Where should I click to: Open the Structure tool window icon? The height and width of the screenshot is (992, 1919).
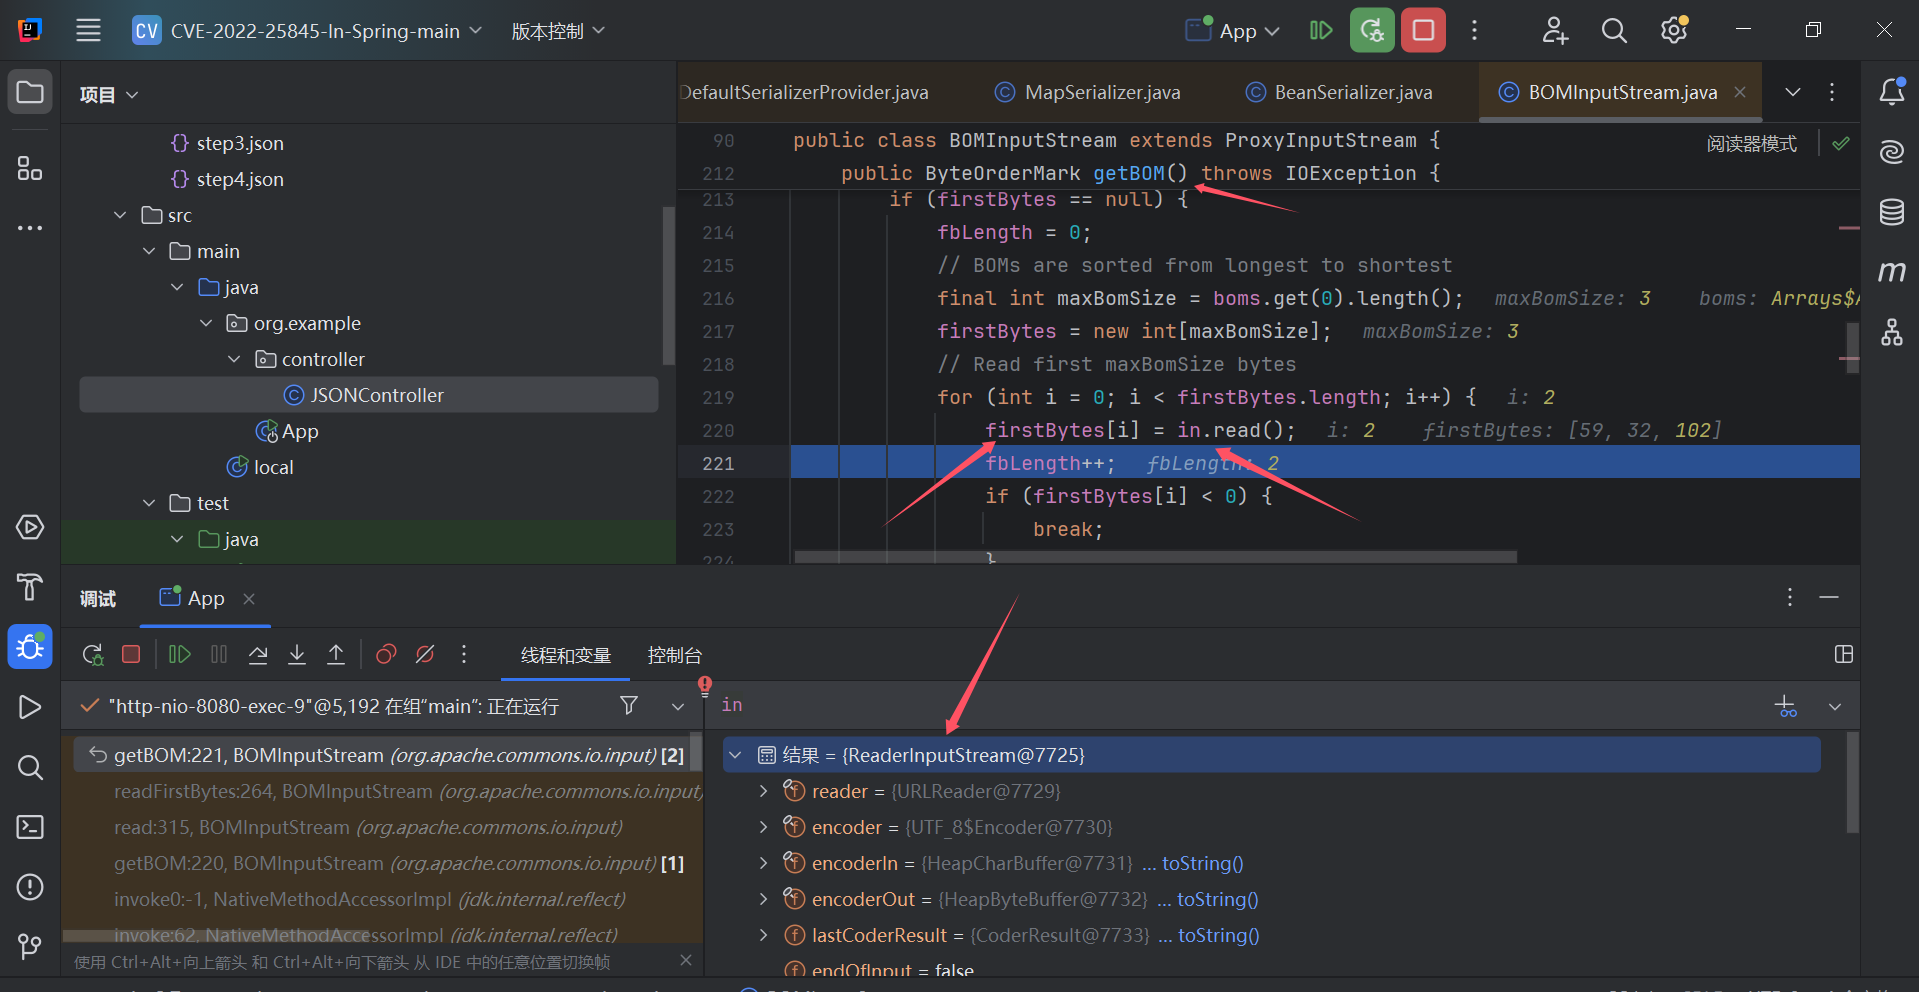pyautogui.click(x=30, y=168)
